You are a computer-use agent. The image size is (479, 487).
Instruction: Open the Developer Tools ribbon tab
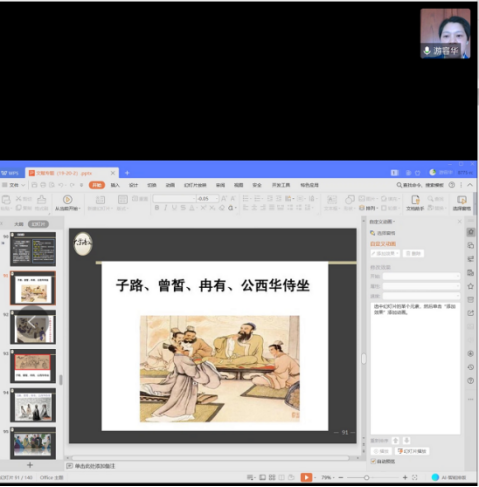pos(281,185)
